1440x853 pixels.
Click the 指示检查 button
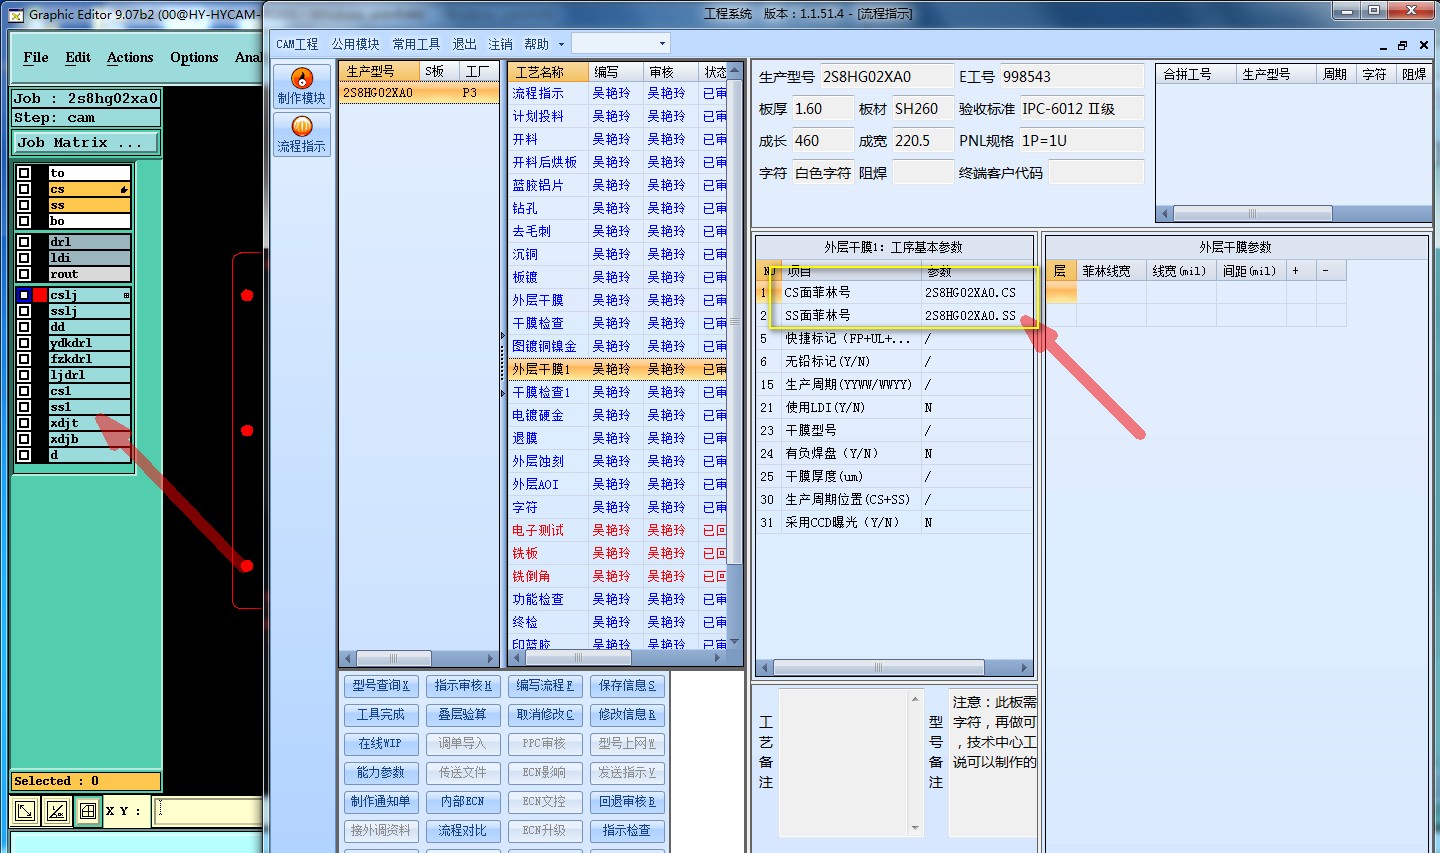click(x=627, y=831)
